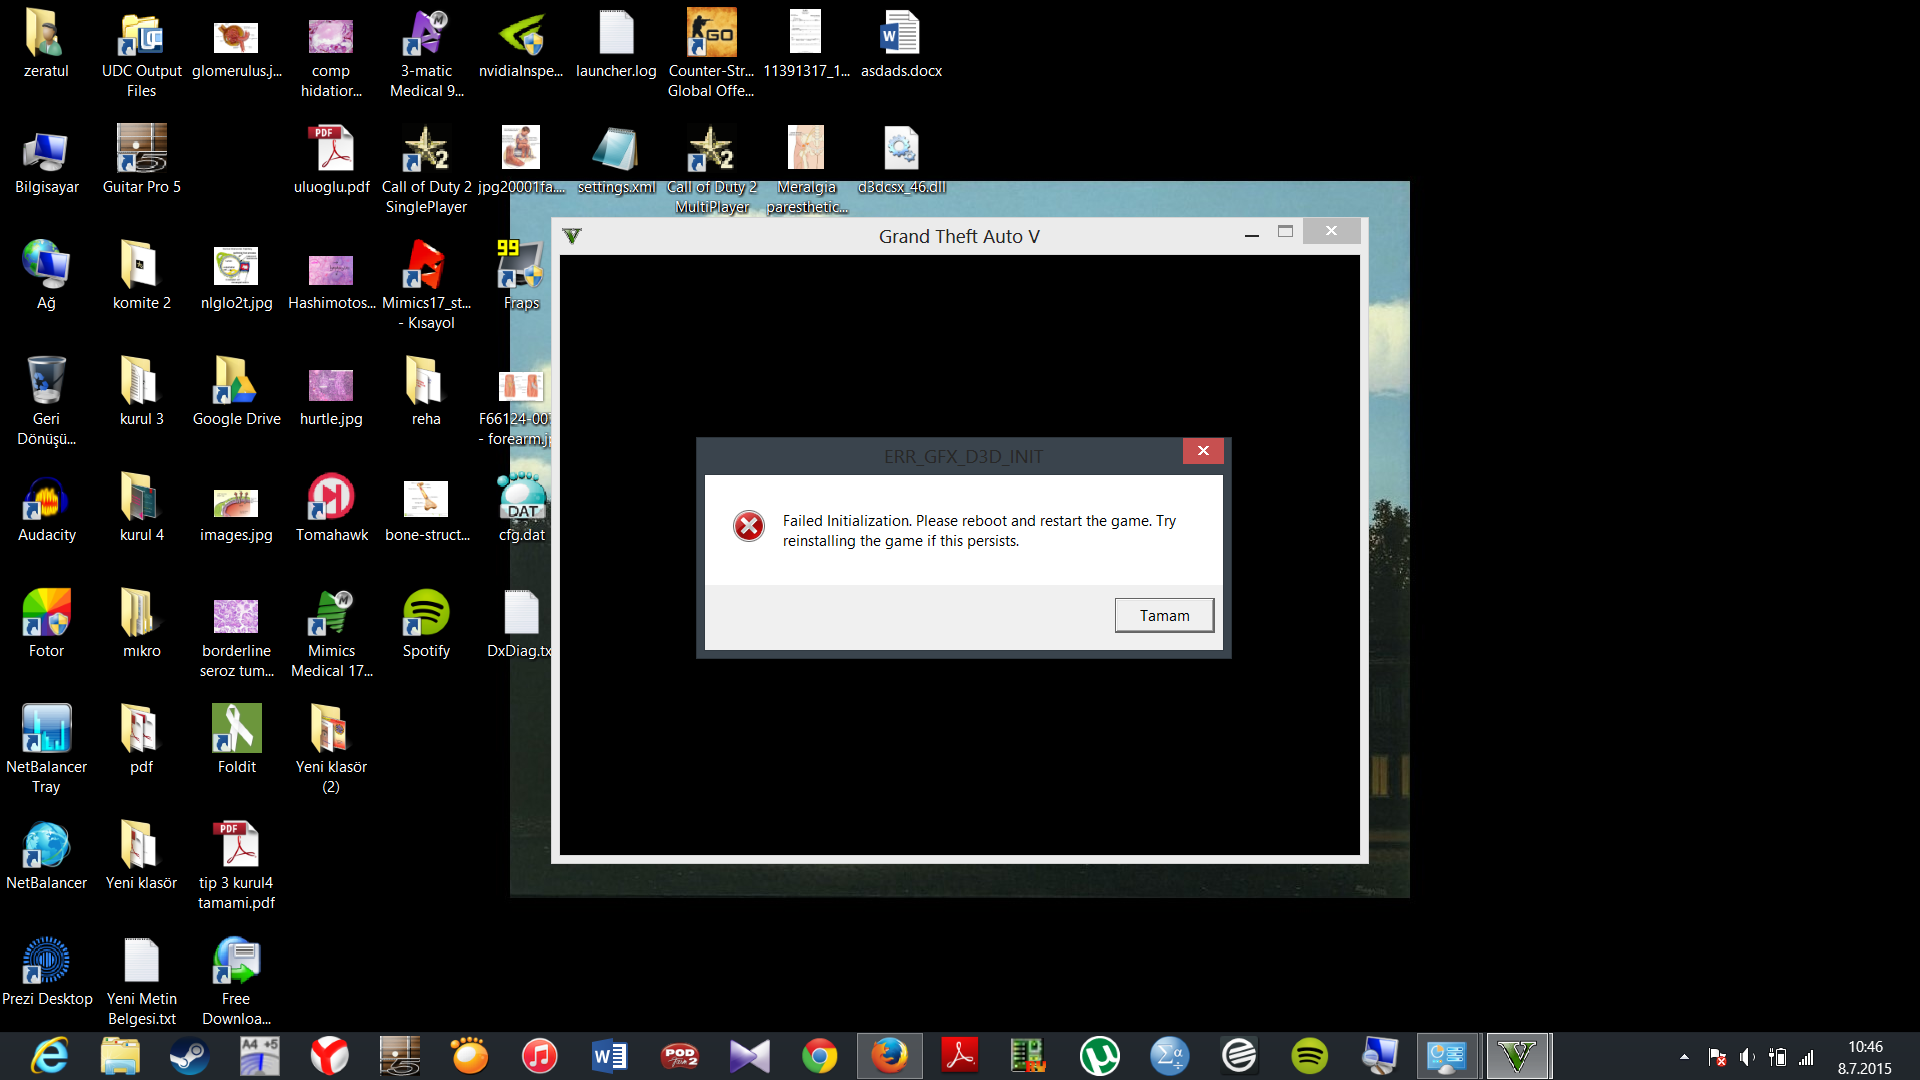Open the kurul 4 folder
The image size is (1920, 1080).
click(141, 508)
